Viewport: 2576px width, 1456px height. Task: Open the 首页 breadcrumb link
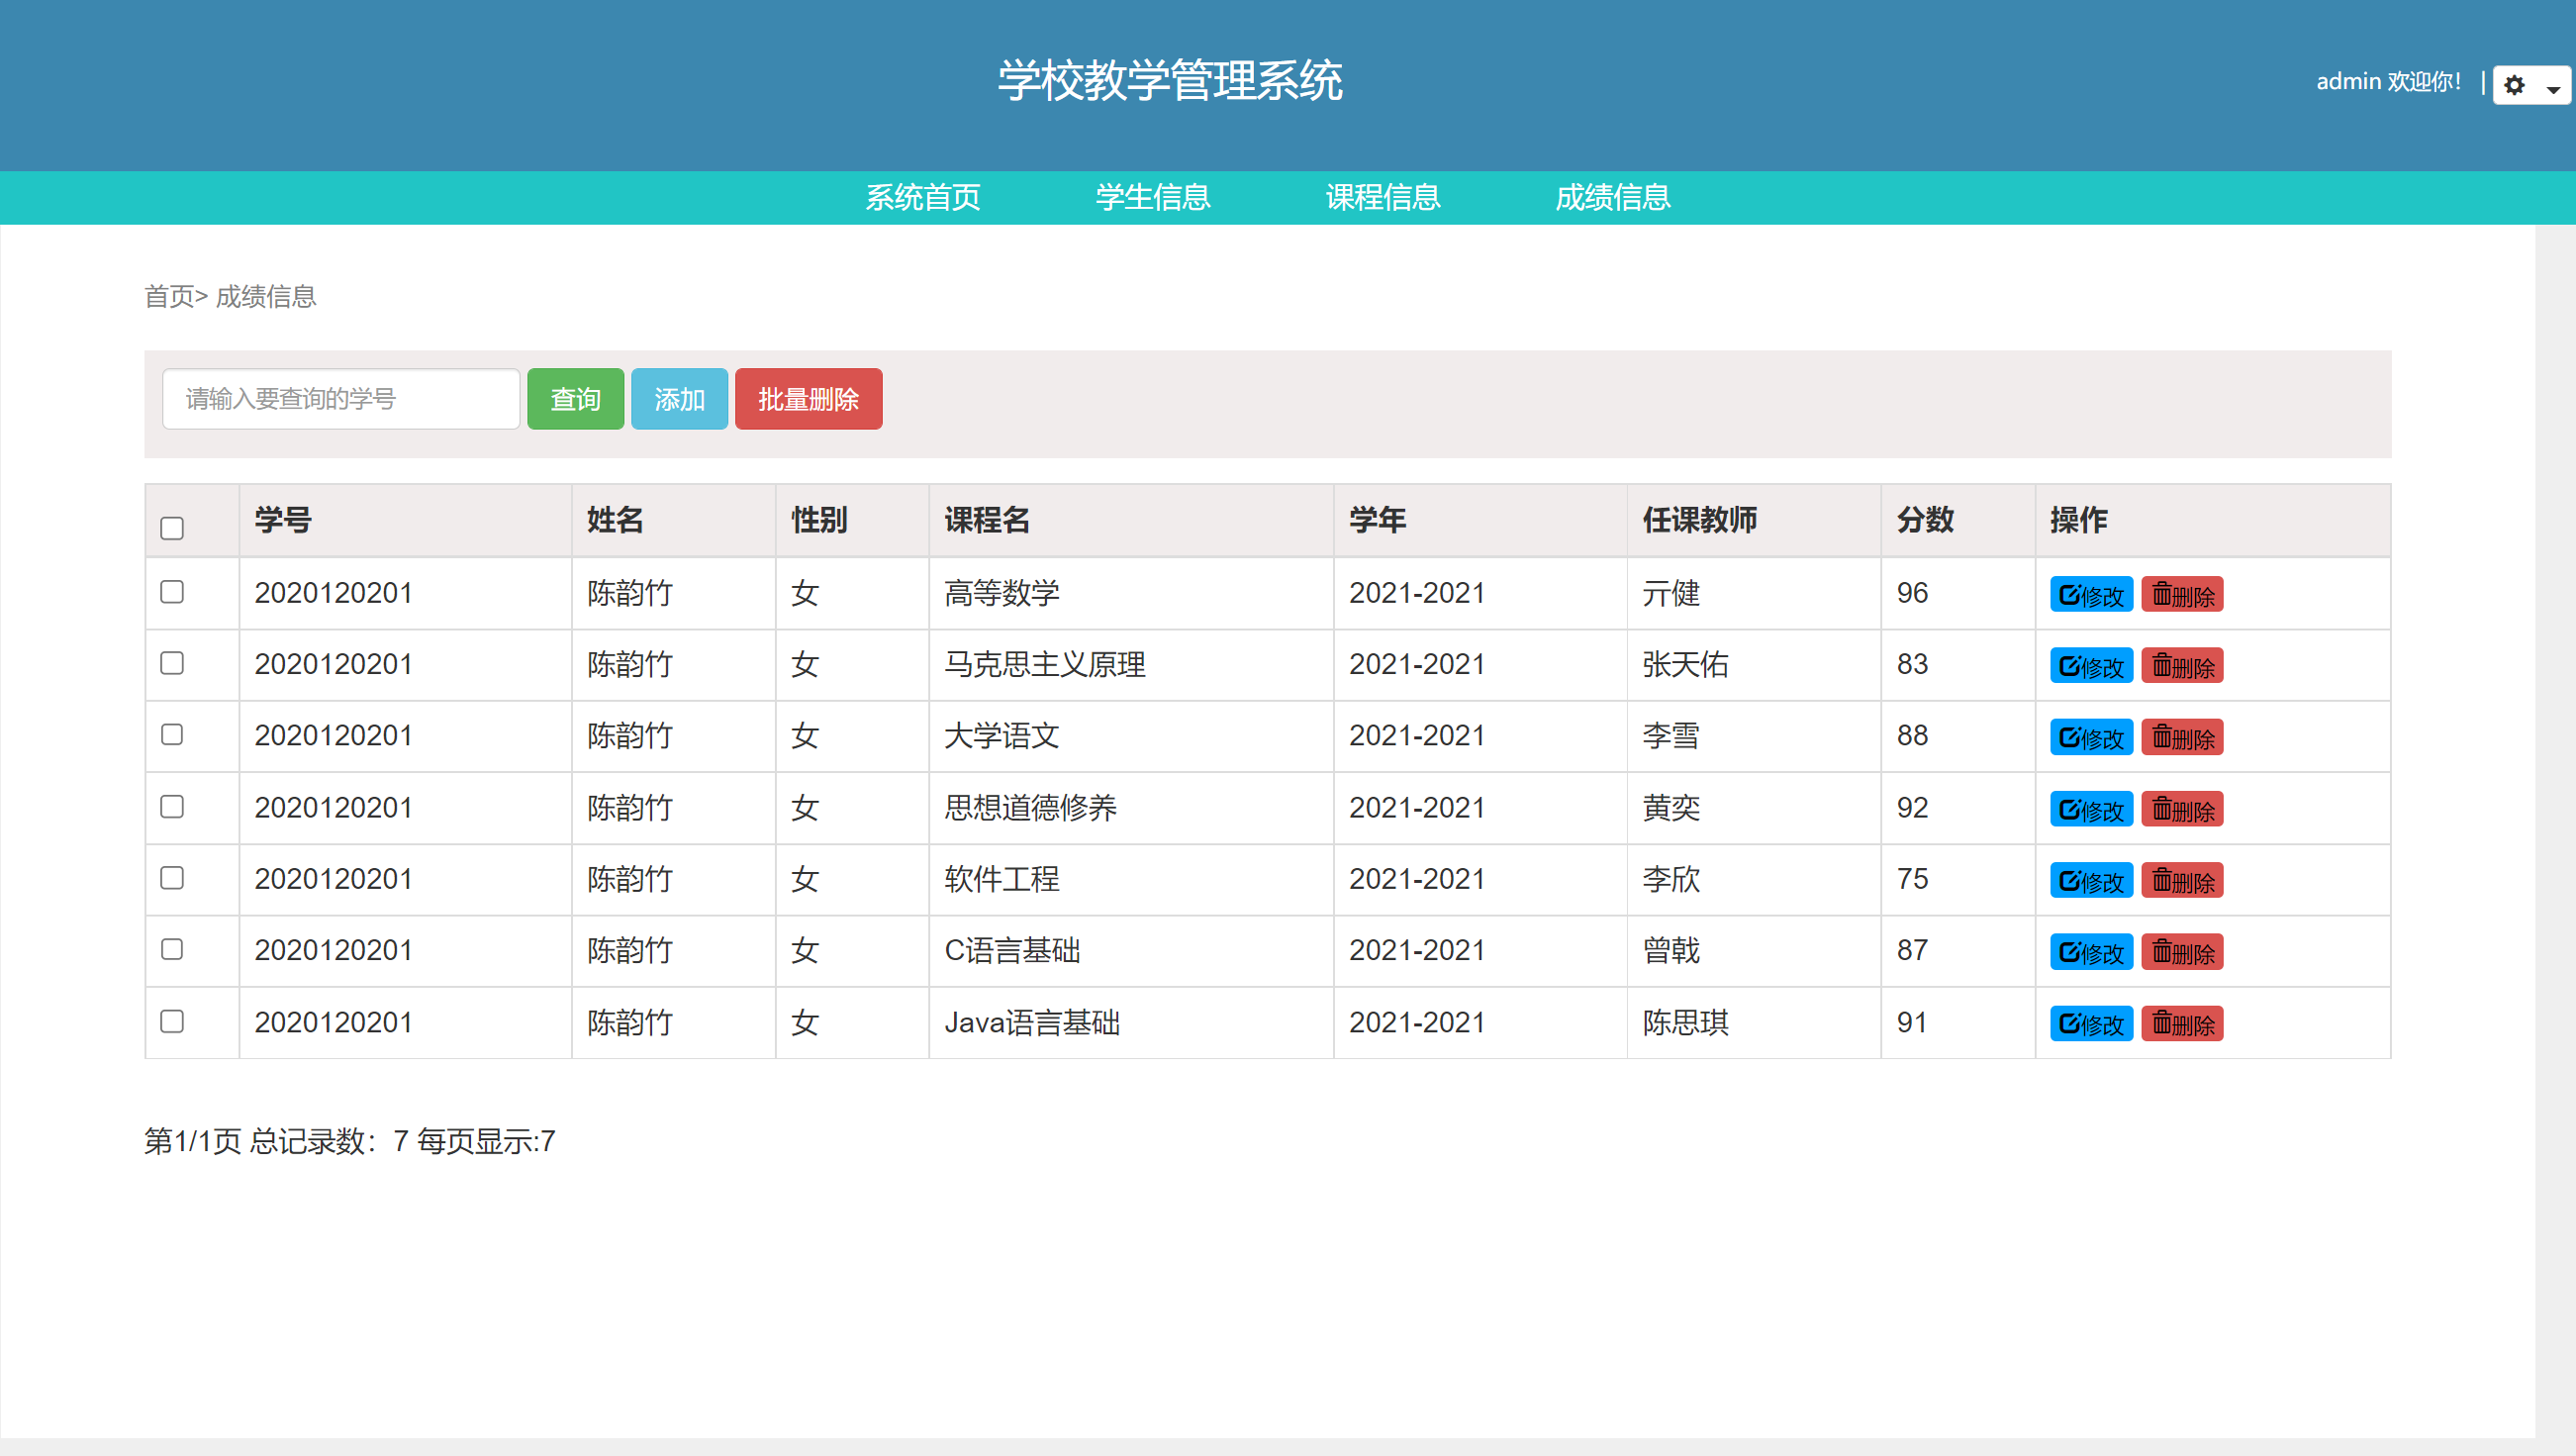pos(170,297)
